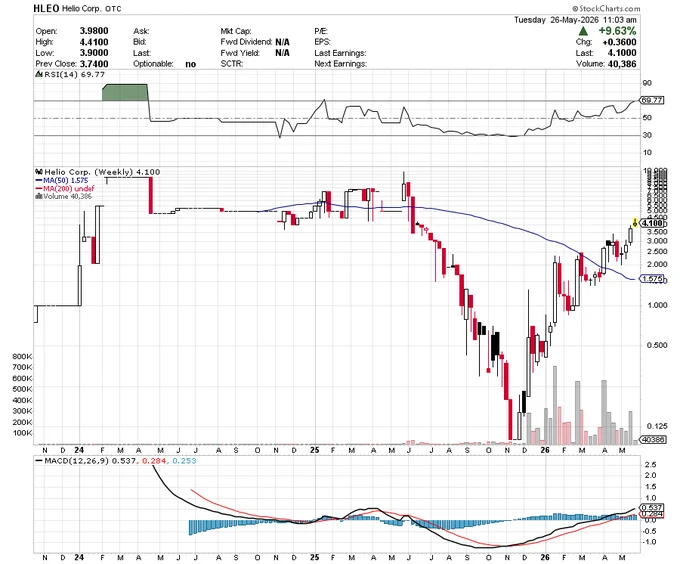Click the +9.63% percent change

pos(618,31)
